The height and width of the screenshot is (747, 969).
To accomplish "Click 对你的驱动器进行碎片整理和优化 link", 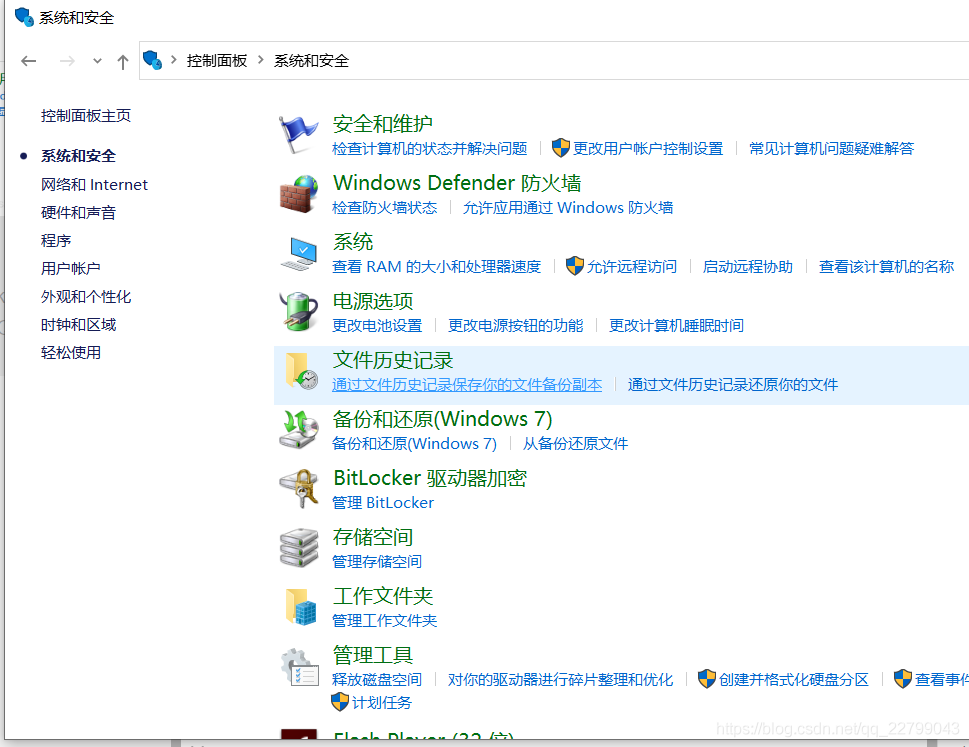I will [561, 680].
